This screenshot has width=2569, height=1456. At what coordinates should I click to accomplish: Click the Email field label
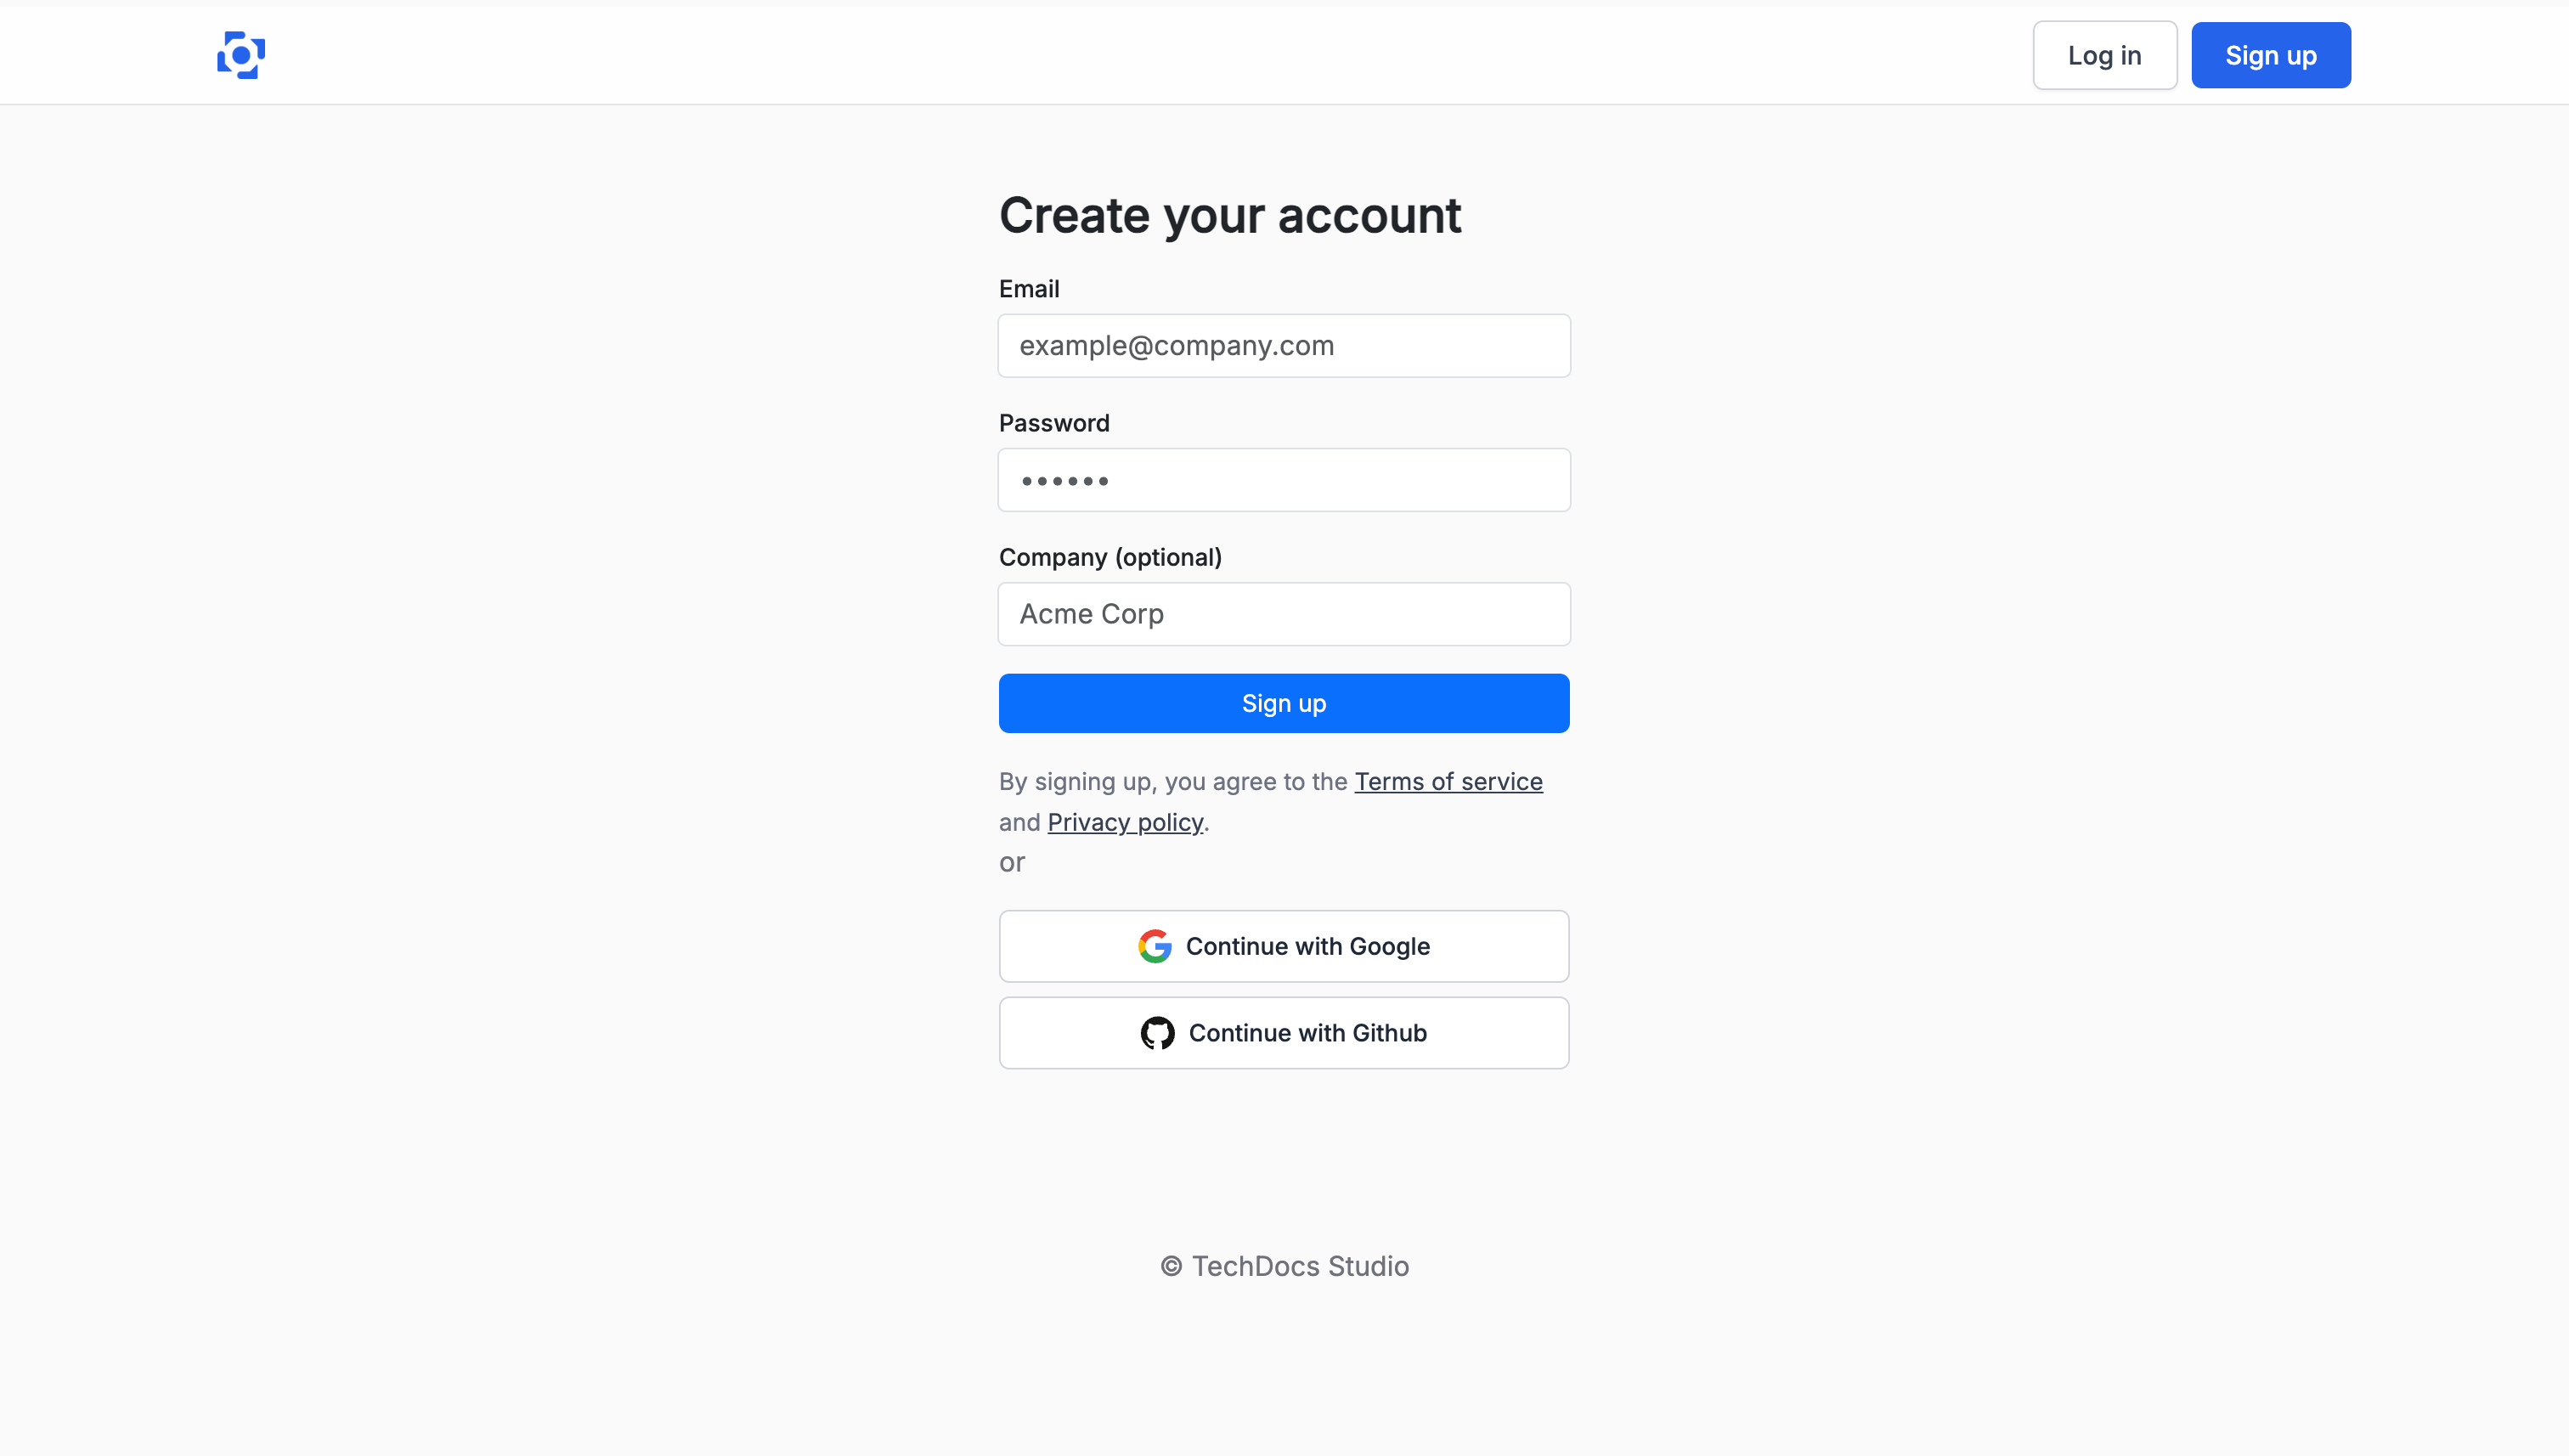1029,289
